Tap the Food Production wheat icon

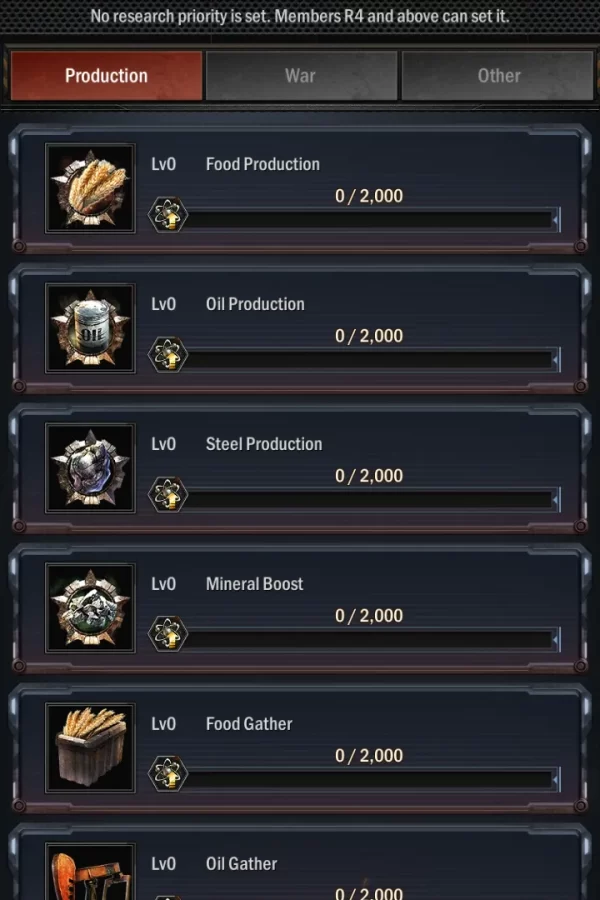tap(90, 188)
